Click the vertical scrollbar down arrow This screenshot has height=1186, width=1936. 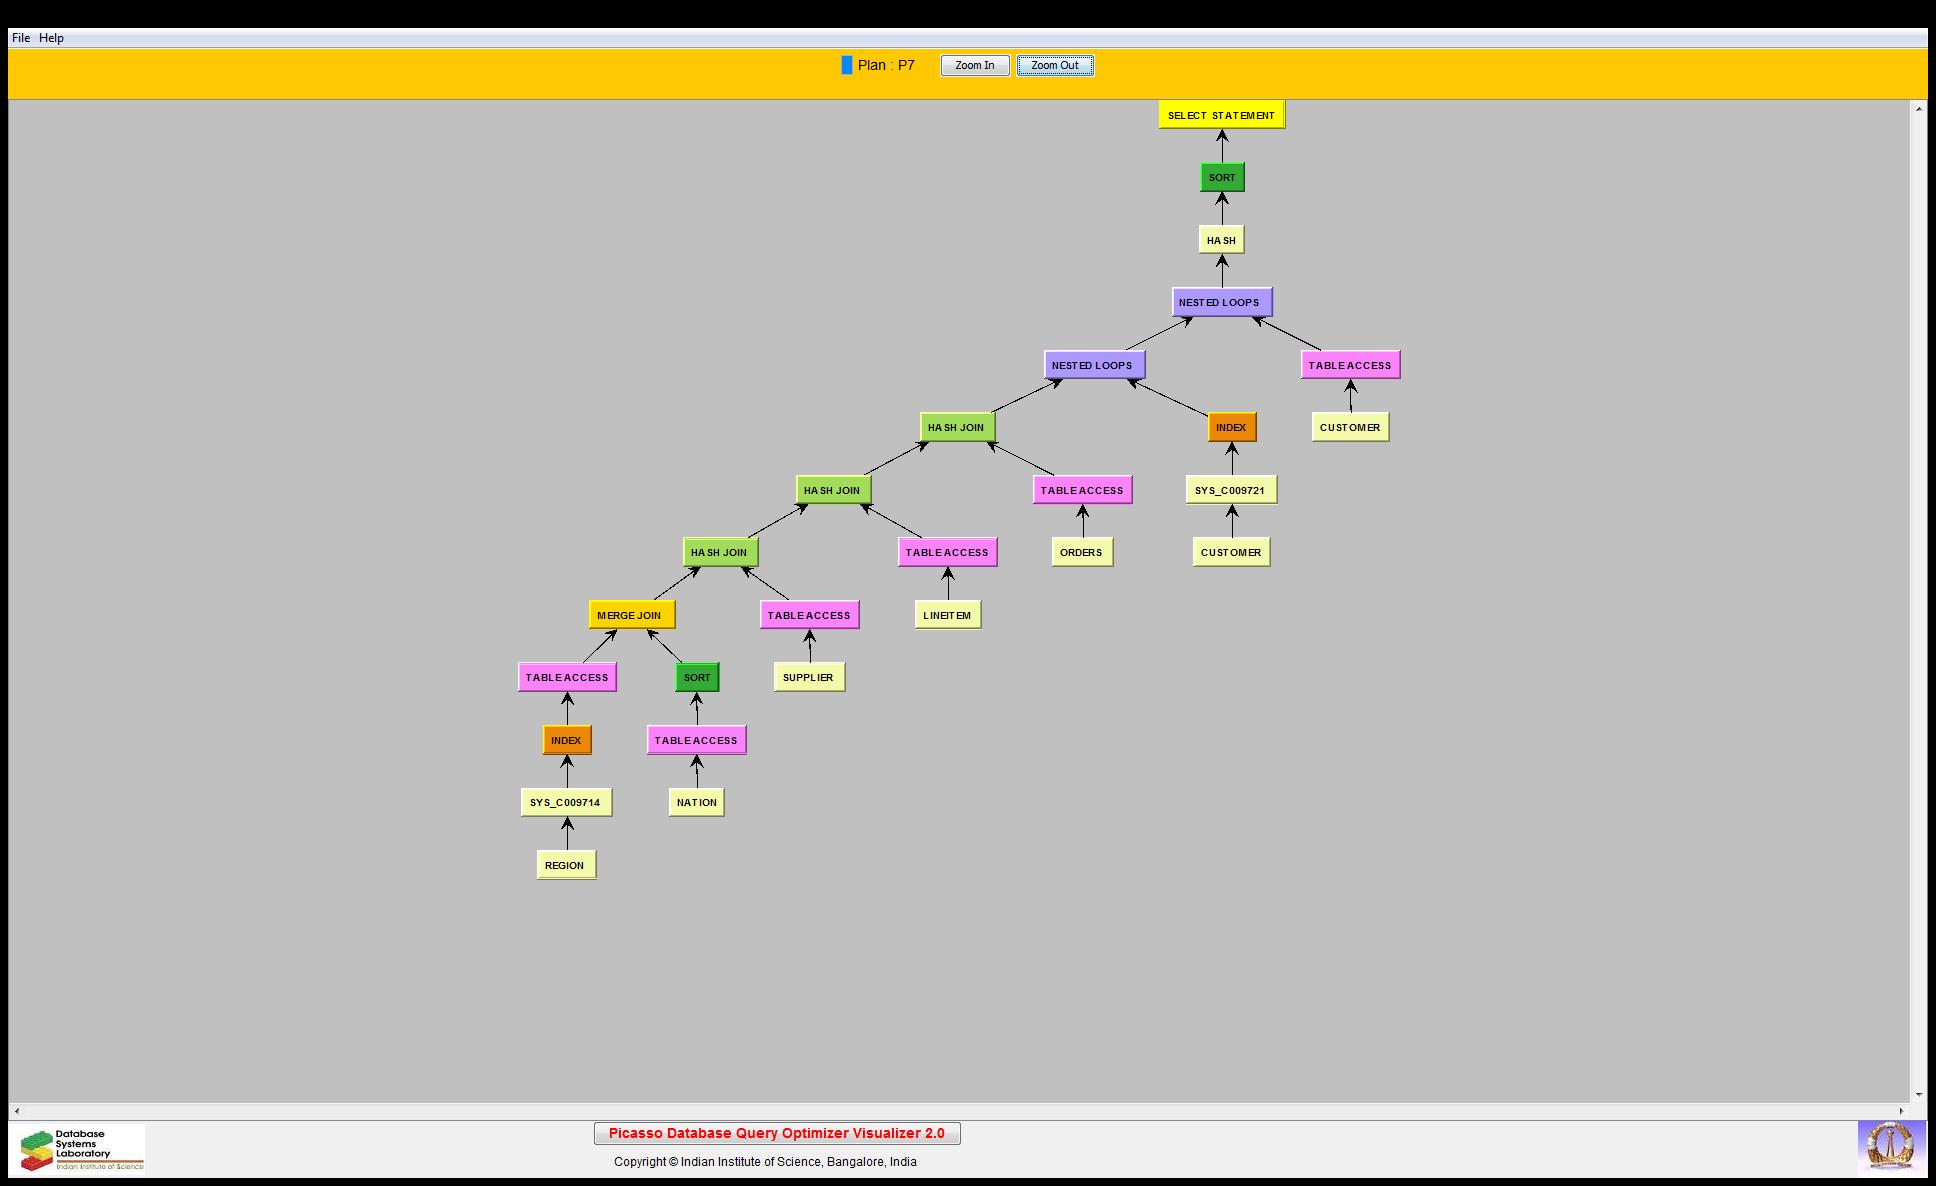pyautogui.click(x=1918, y=1094)
